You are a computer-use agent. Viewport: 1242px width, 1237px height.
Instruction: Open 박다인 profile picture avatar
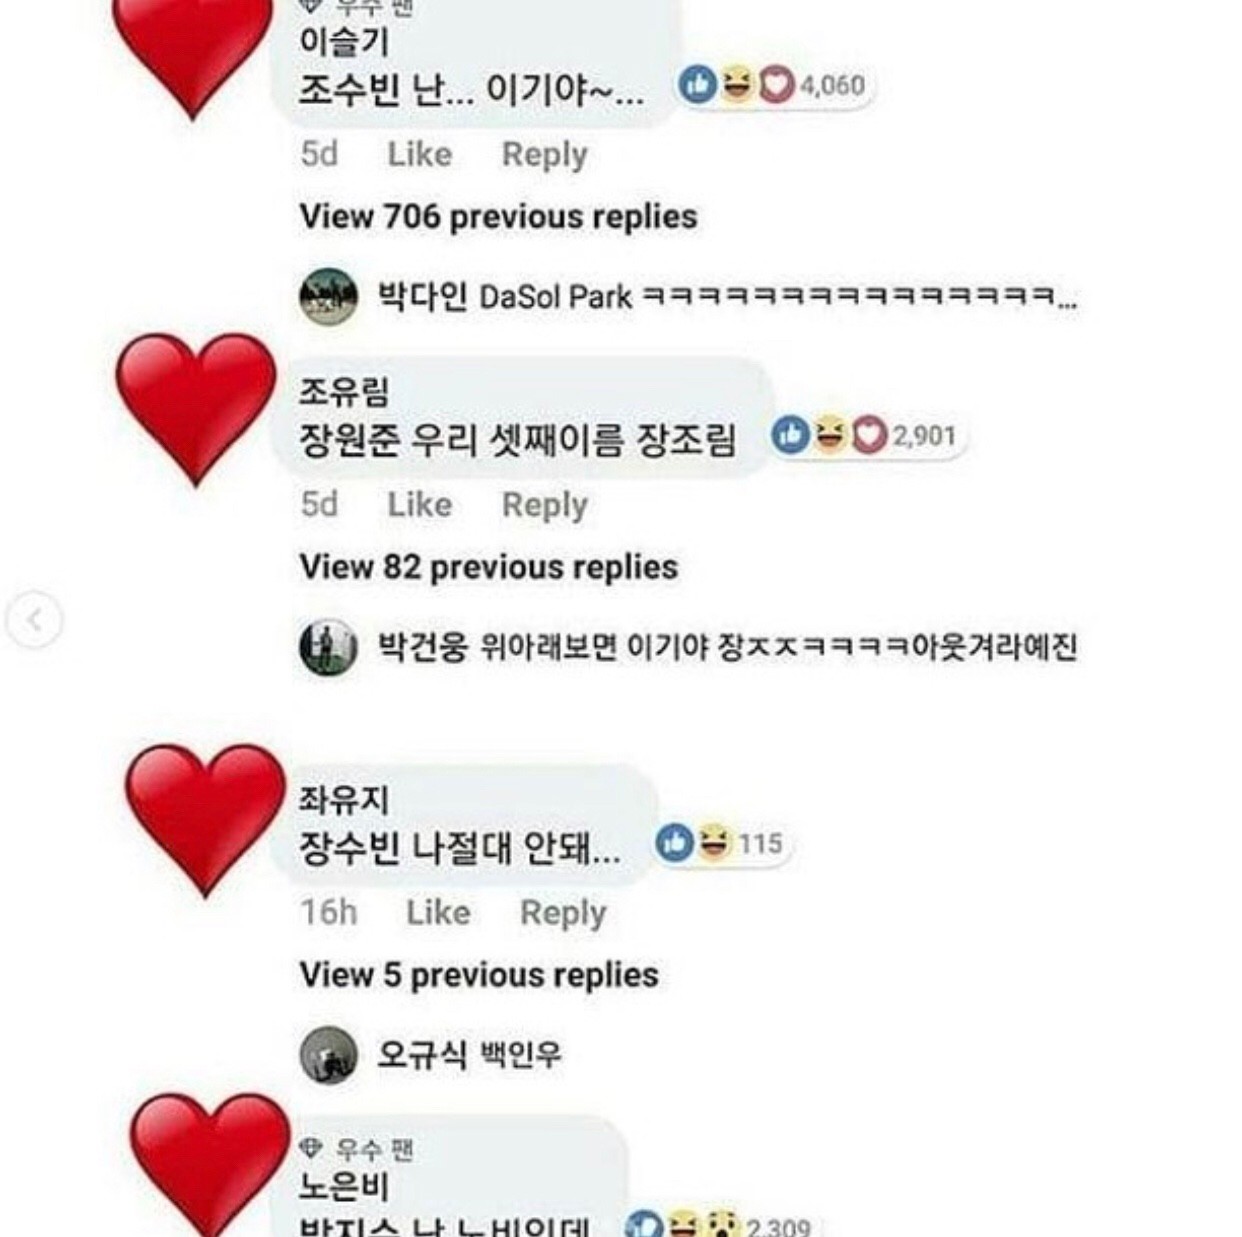(x=328, y=297)
